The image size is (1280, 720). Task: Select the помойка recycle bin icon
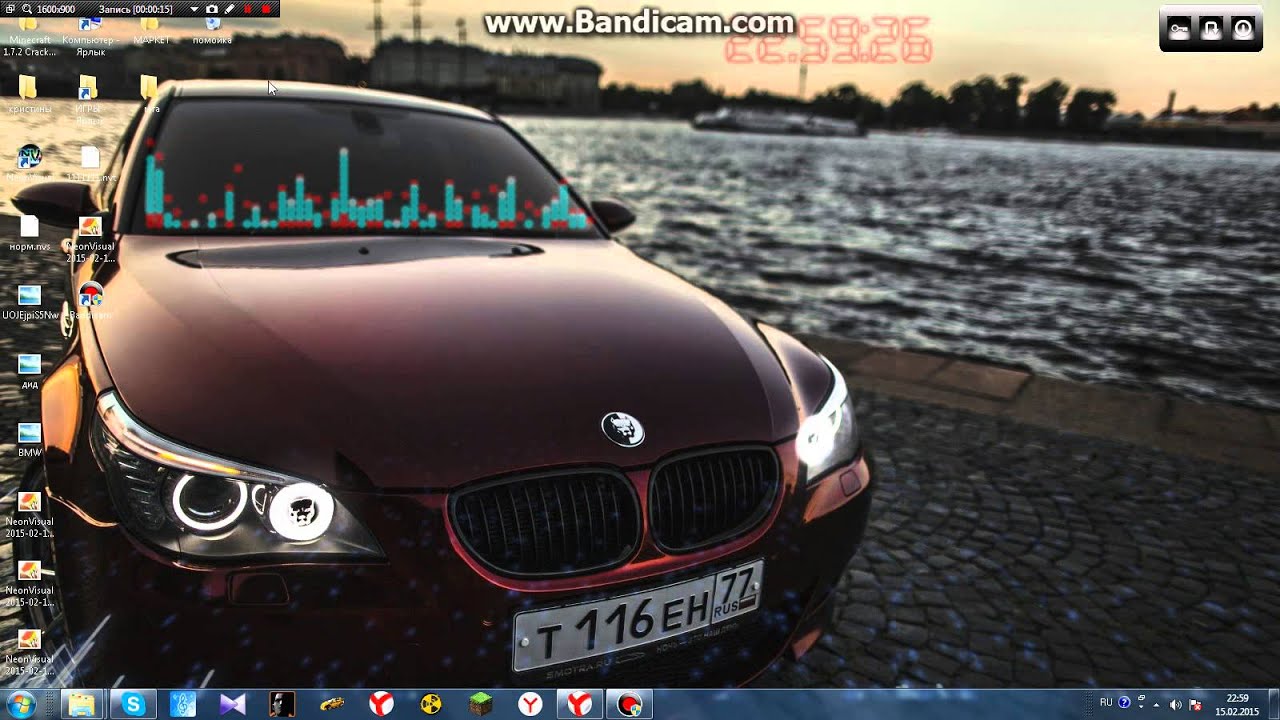[x=212, y=32]
